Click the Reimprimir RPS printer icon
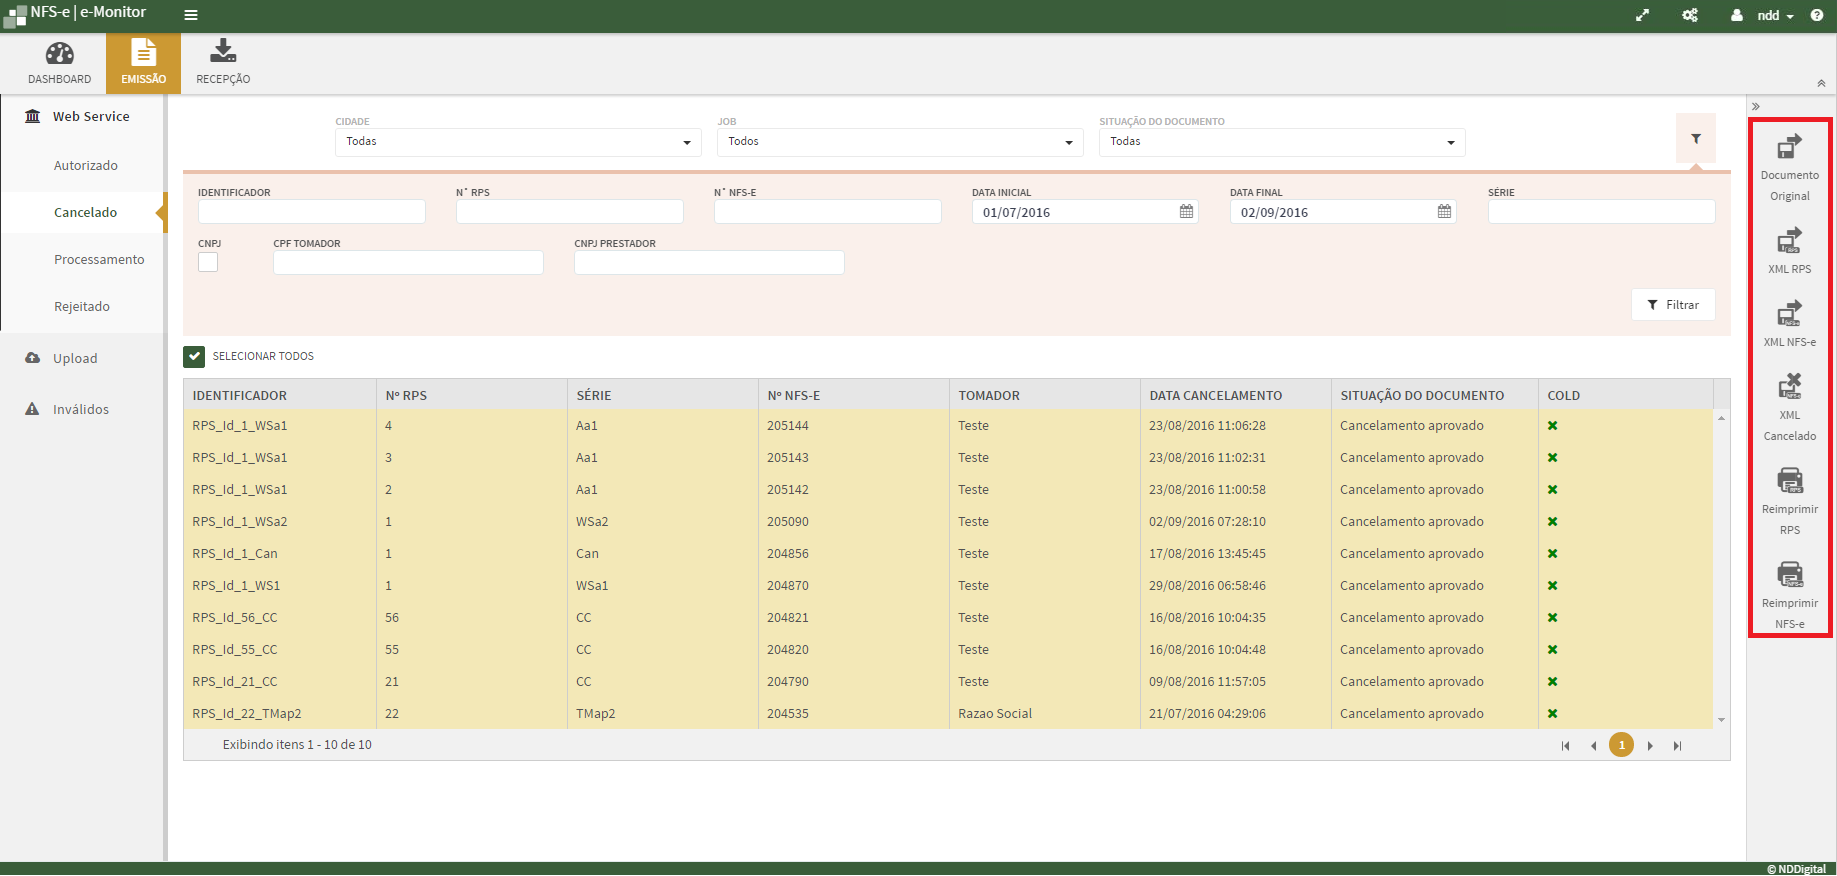1837x876 pixels. tap(1789, 481)
